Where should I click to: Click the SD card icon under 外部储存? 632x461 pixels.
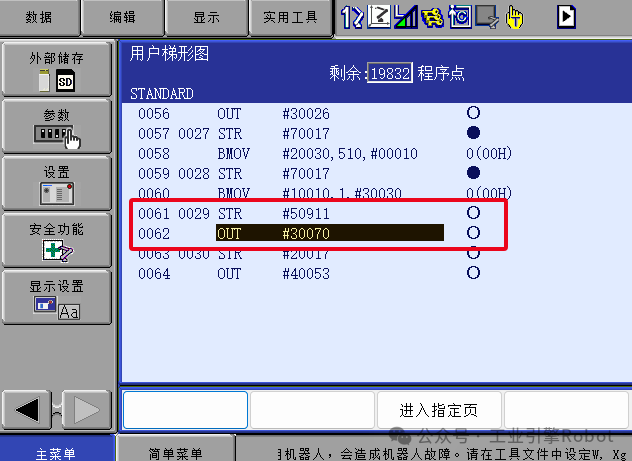point(65,81)
